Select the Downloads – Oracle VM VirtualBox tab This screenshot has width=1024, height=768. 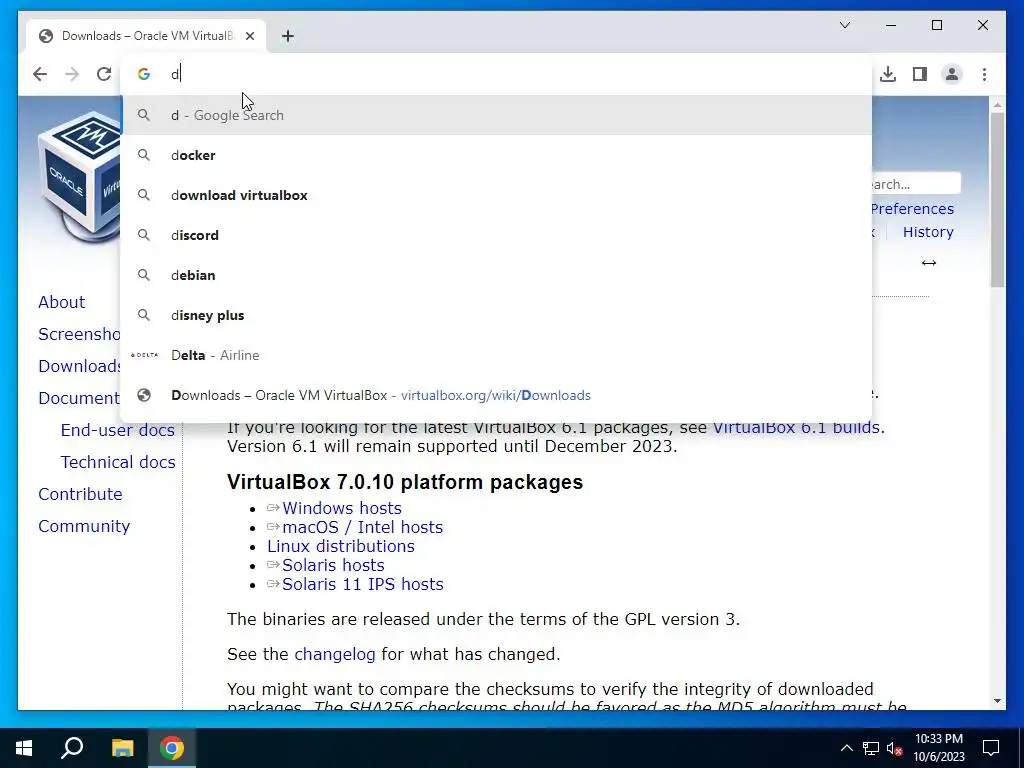[x=146, y=36]
